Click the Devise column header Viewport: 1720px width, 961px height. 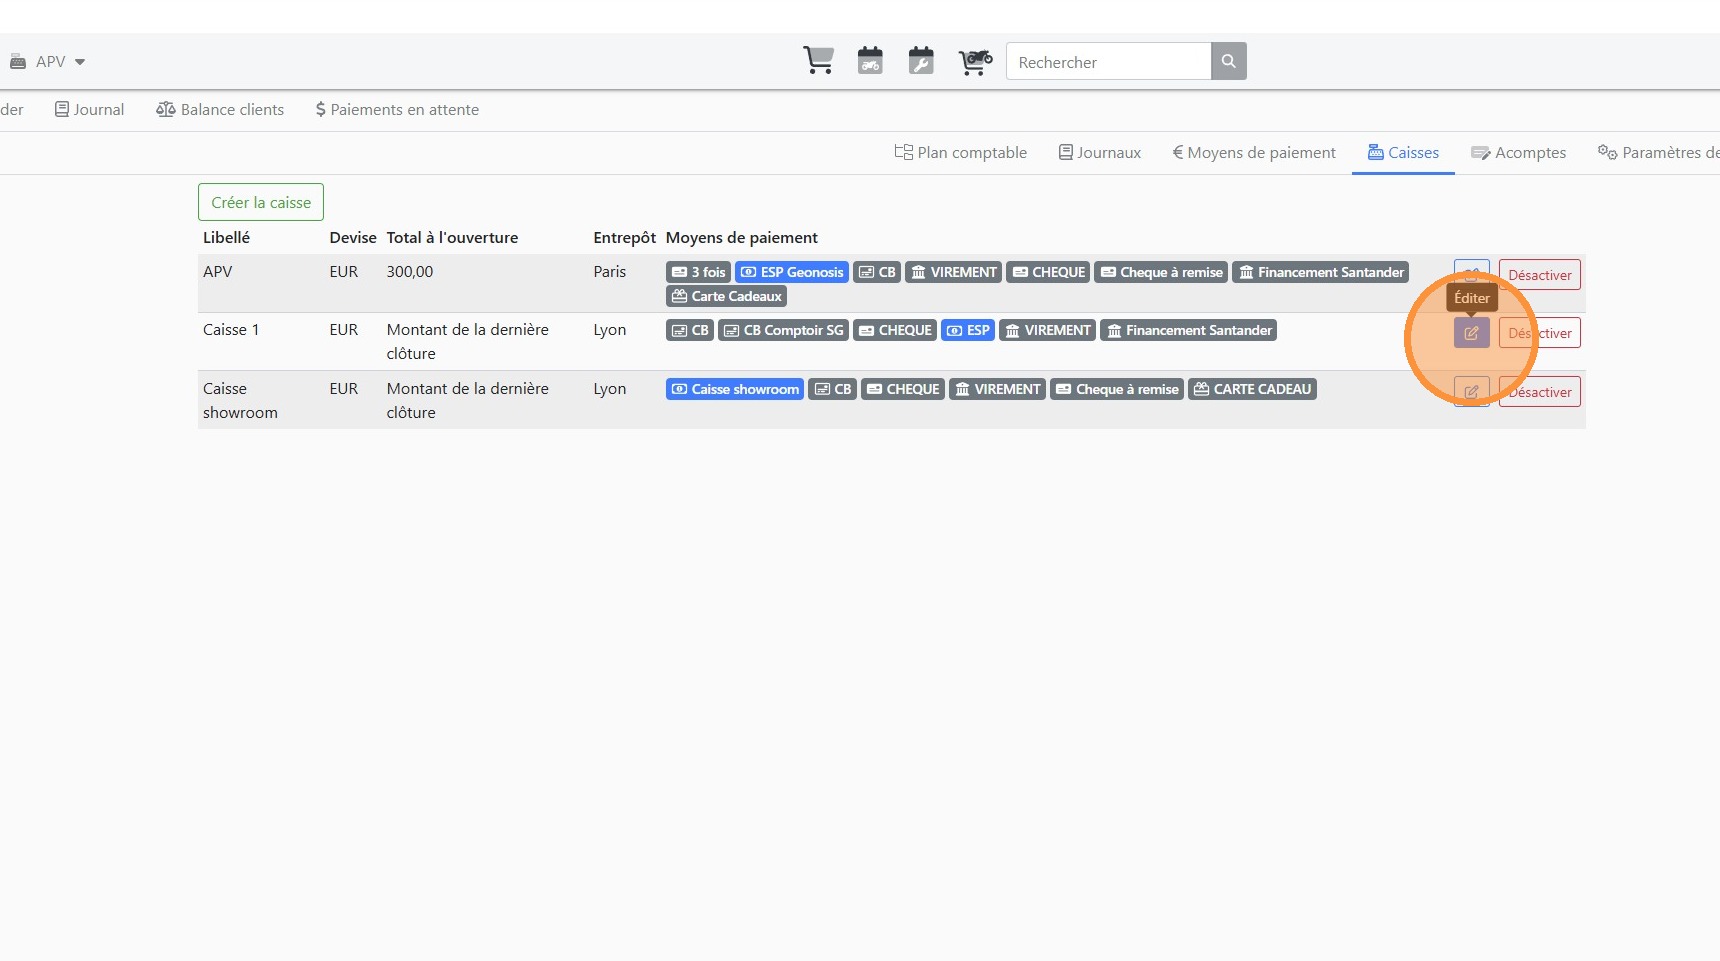(x=353, y=238)
